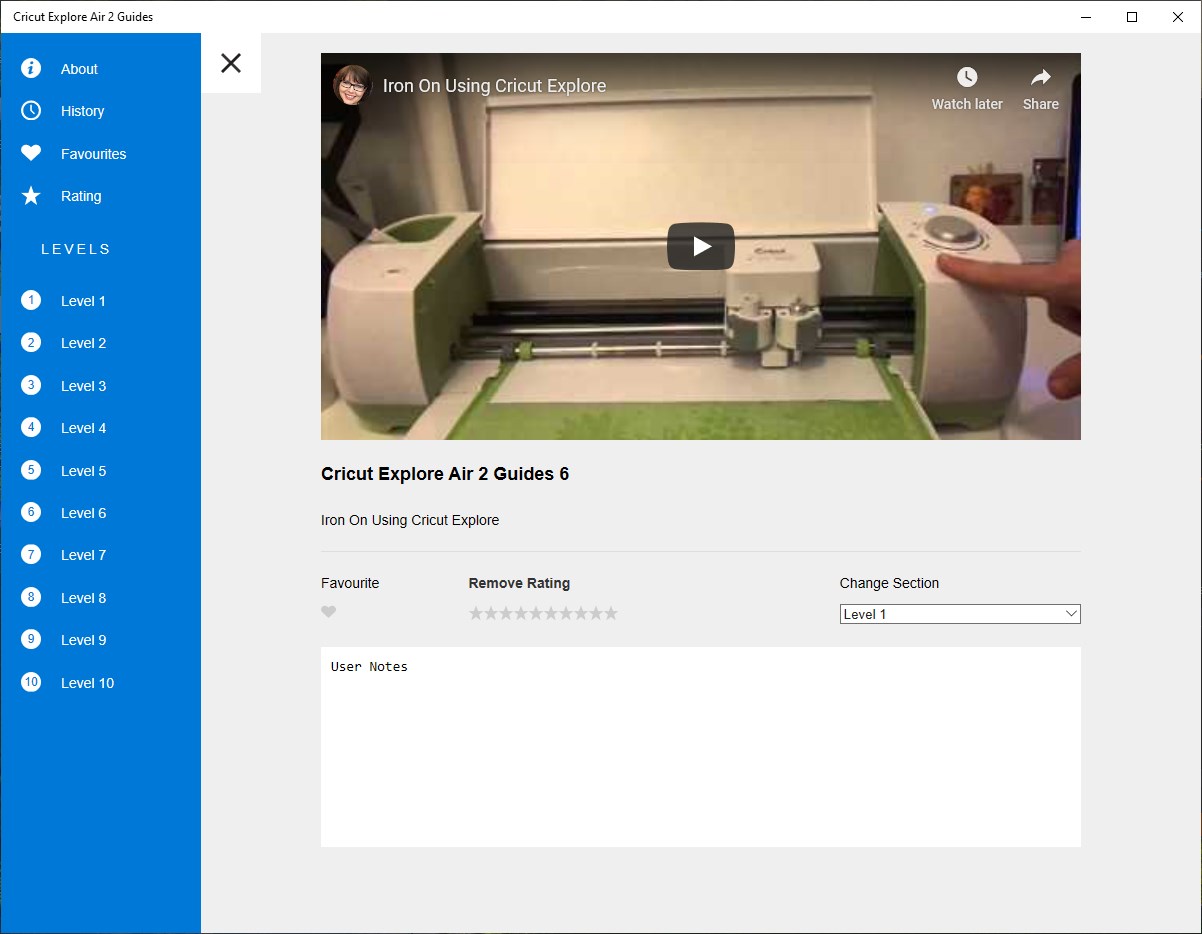1202x934 pixels.
Task: Click Remove Rating
Action: [519, 583]
